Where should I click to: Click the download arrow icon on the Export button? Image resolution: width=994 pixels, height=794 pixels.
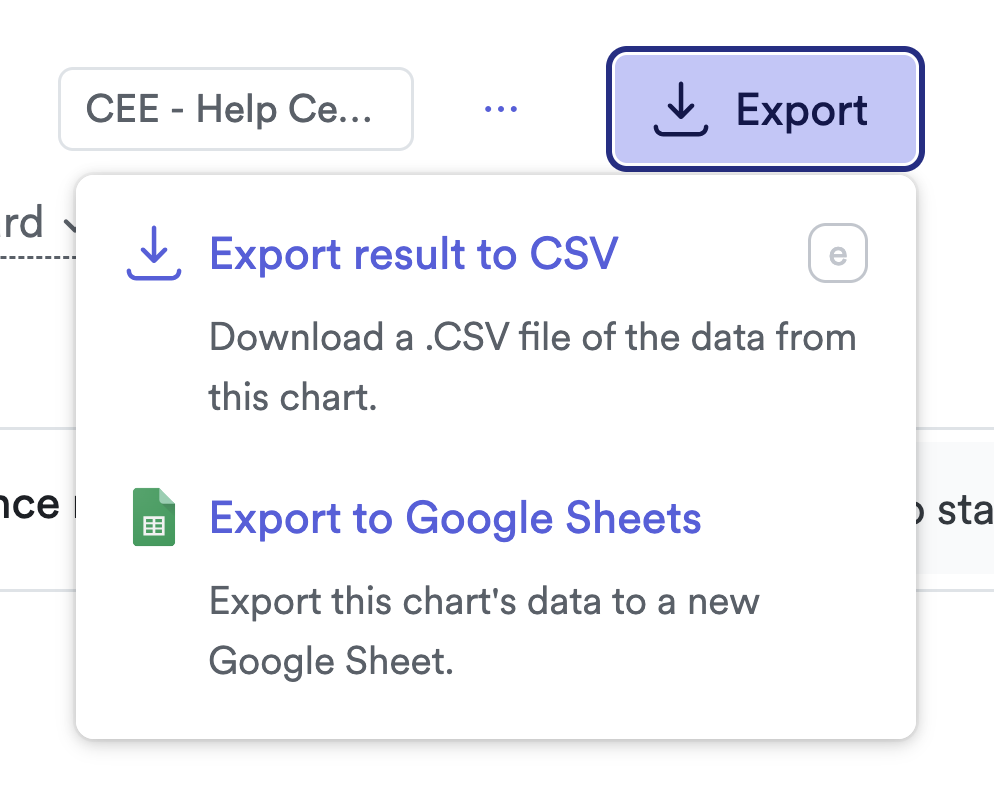[680, 109]
